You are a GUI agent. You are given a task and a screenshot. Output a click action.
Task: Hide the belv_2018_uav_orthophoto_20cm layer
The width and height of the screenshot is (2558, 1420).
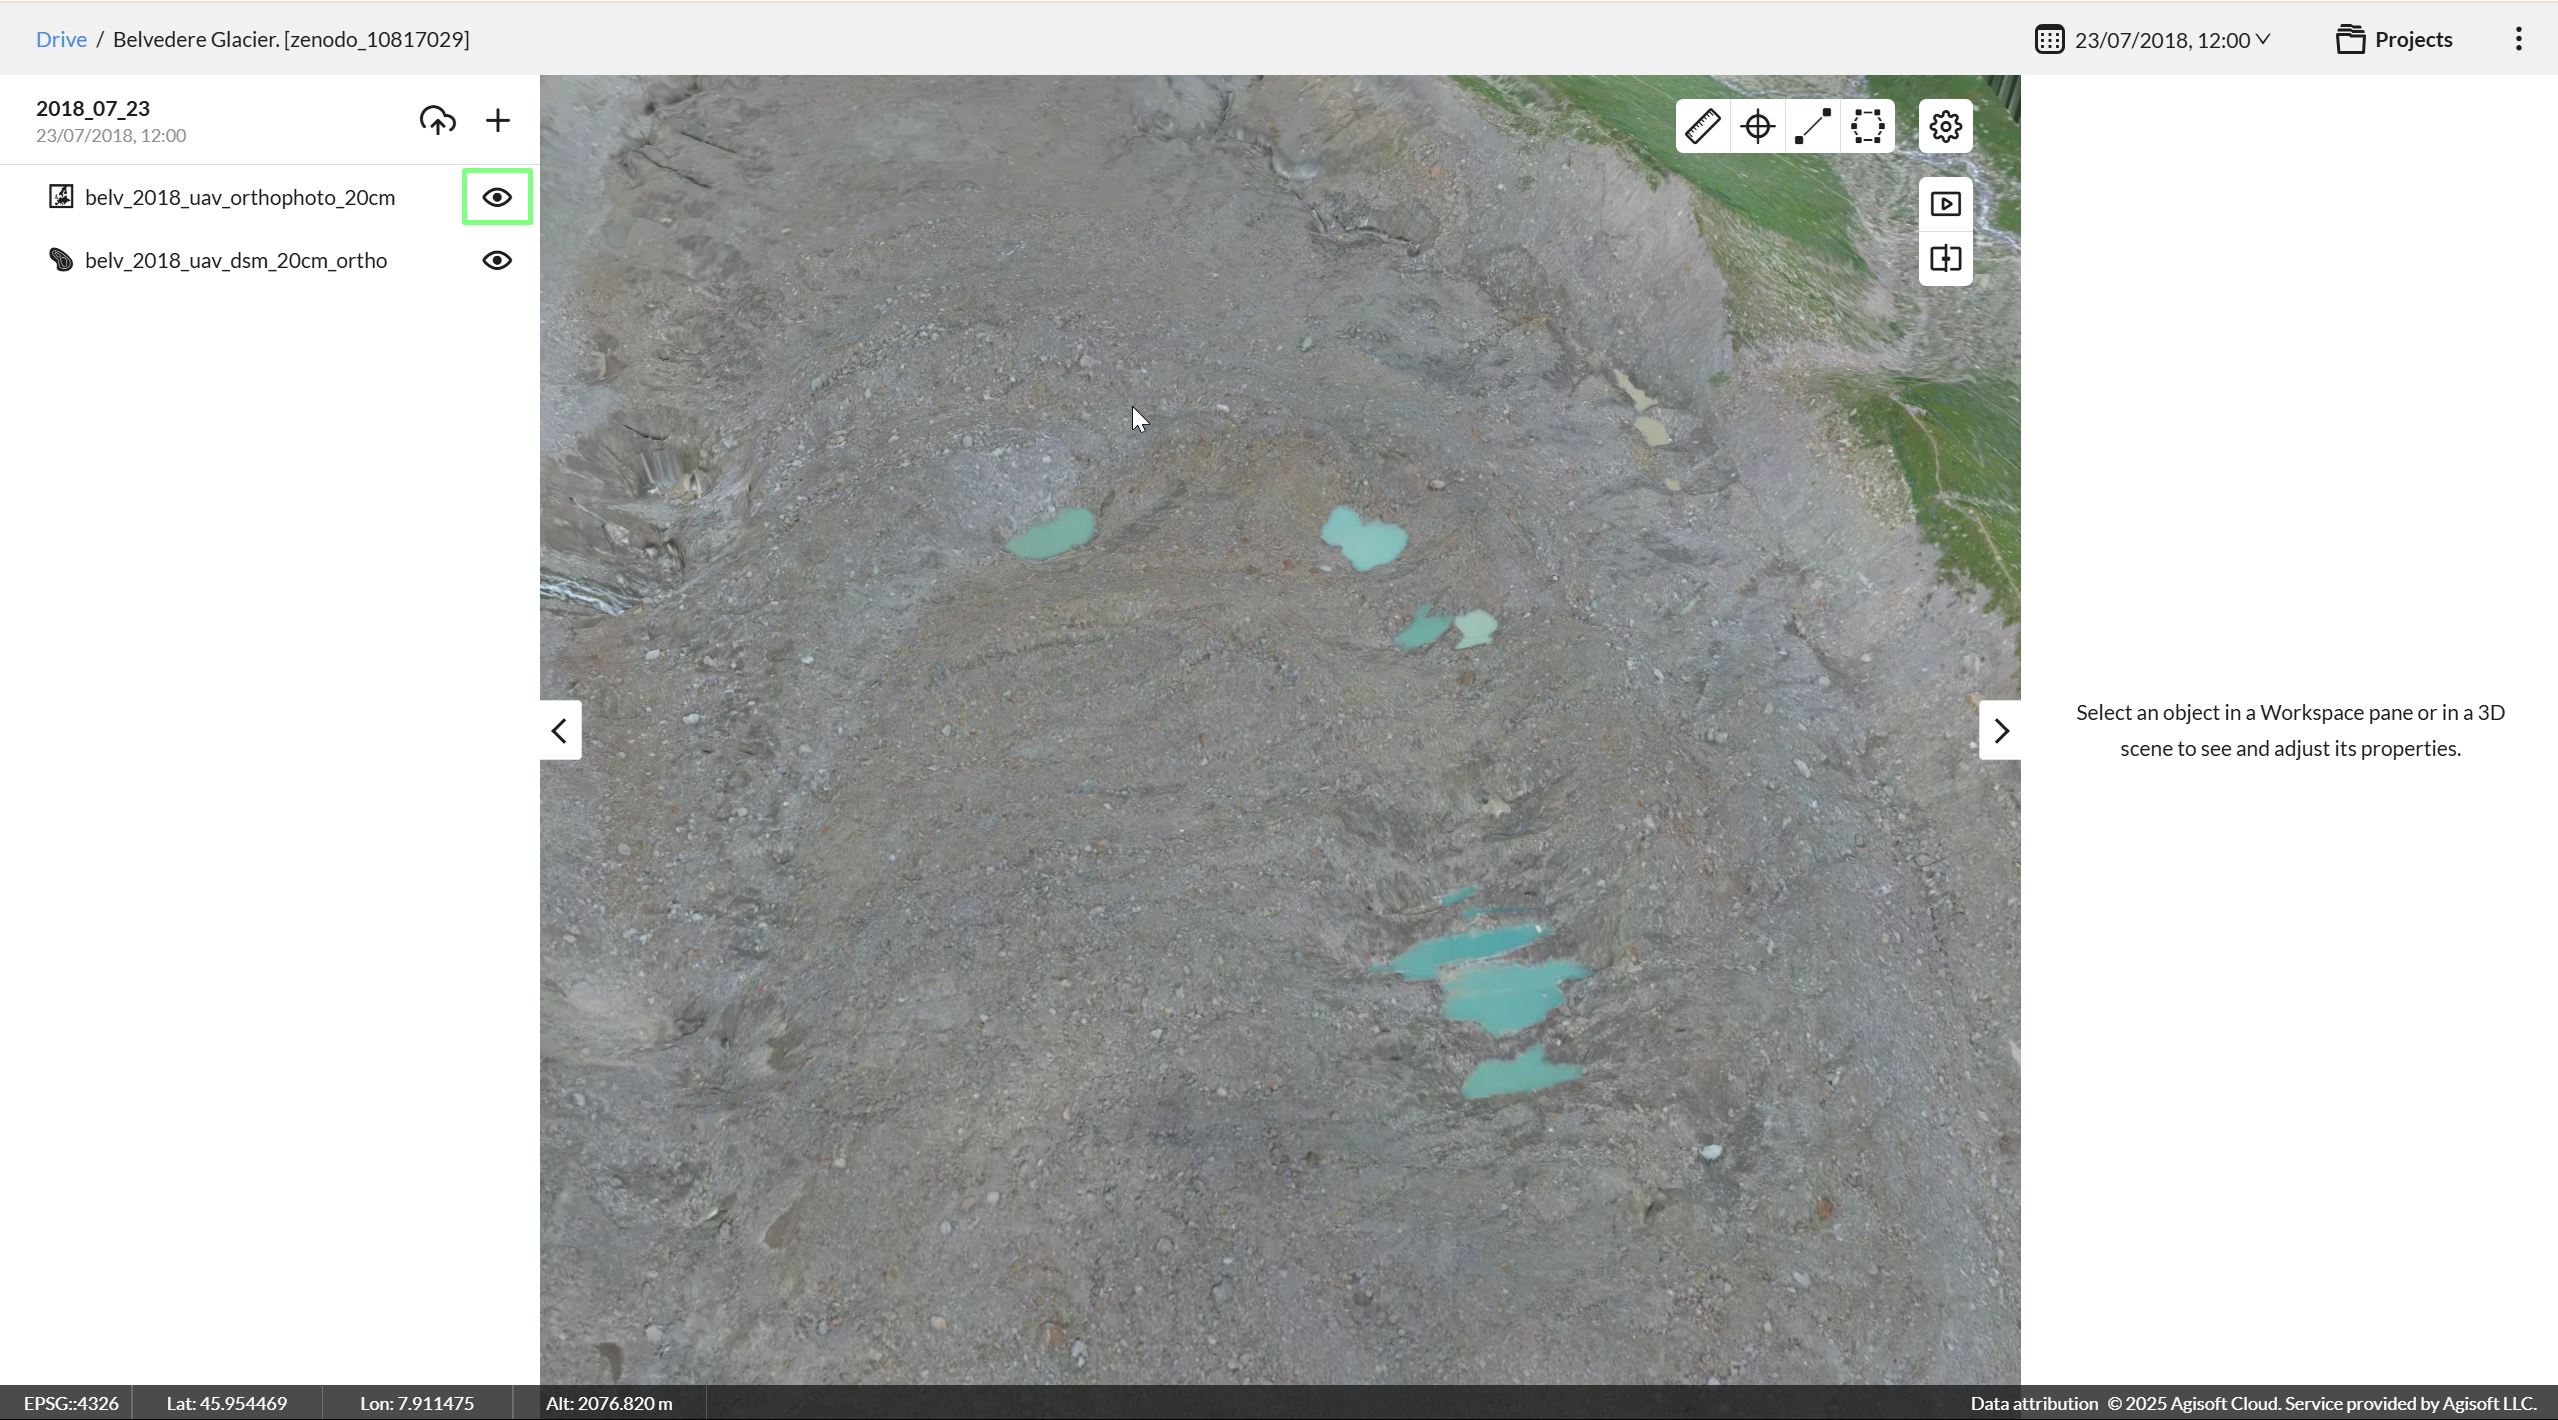497,197
